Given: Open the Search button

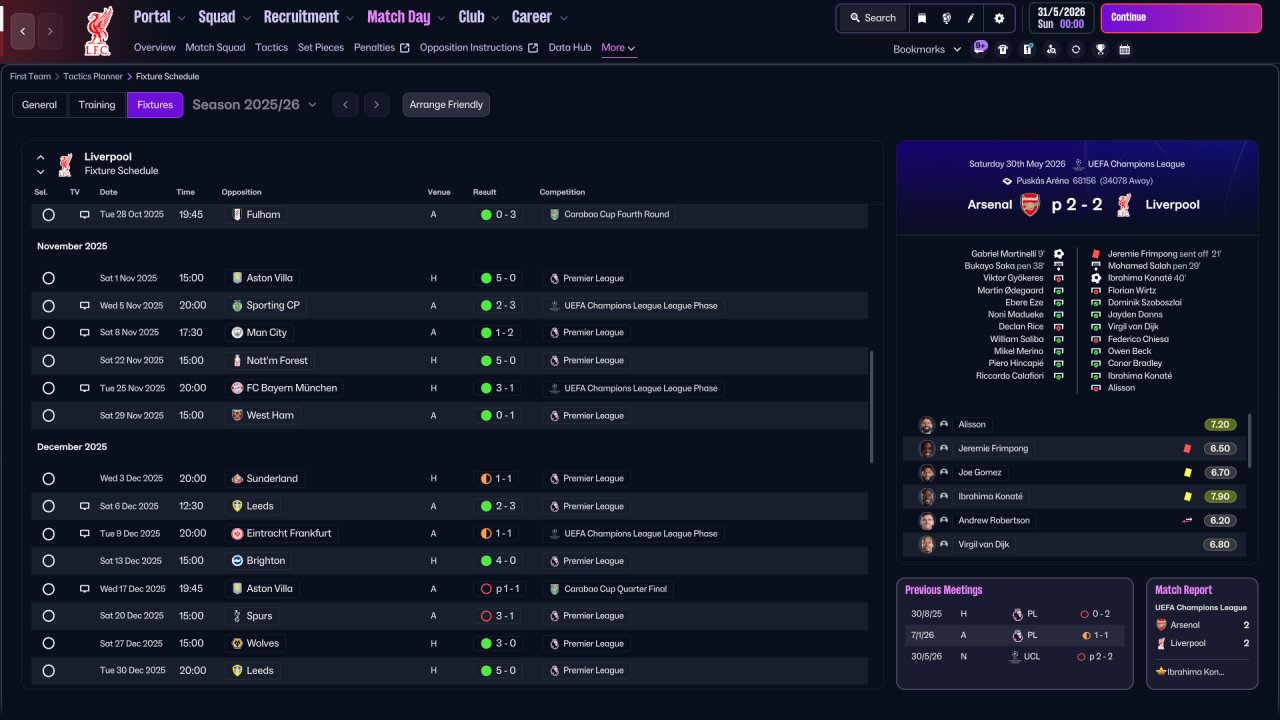Looking at the screenshot, I should point(872,18).
